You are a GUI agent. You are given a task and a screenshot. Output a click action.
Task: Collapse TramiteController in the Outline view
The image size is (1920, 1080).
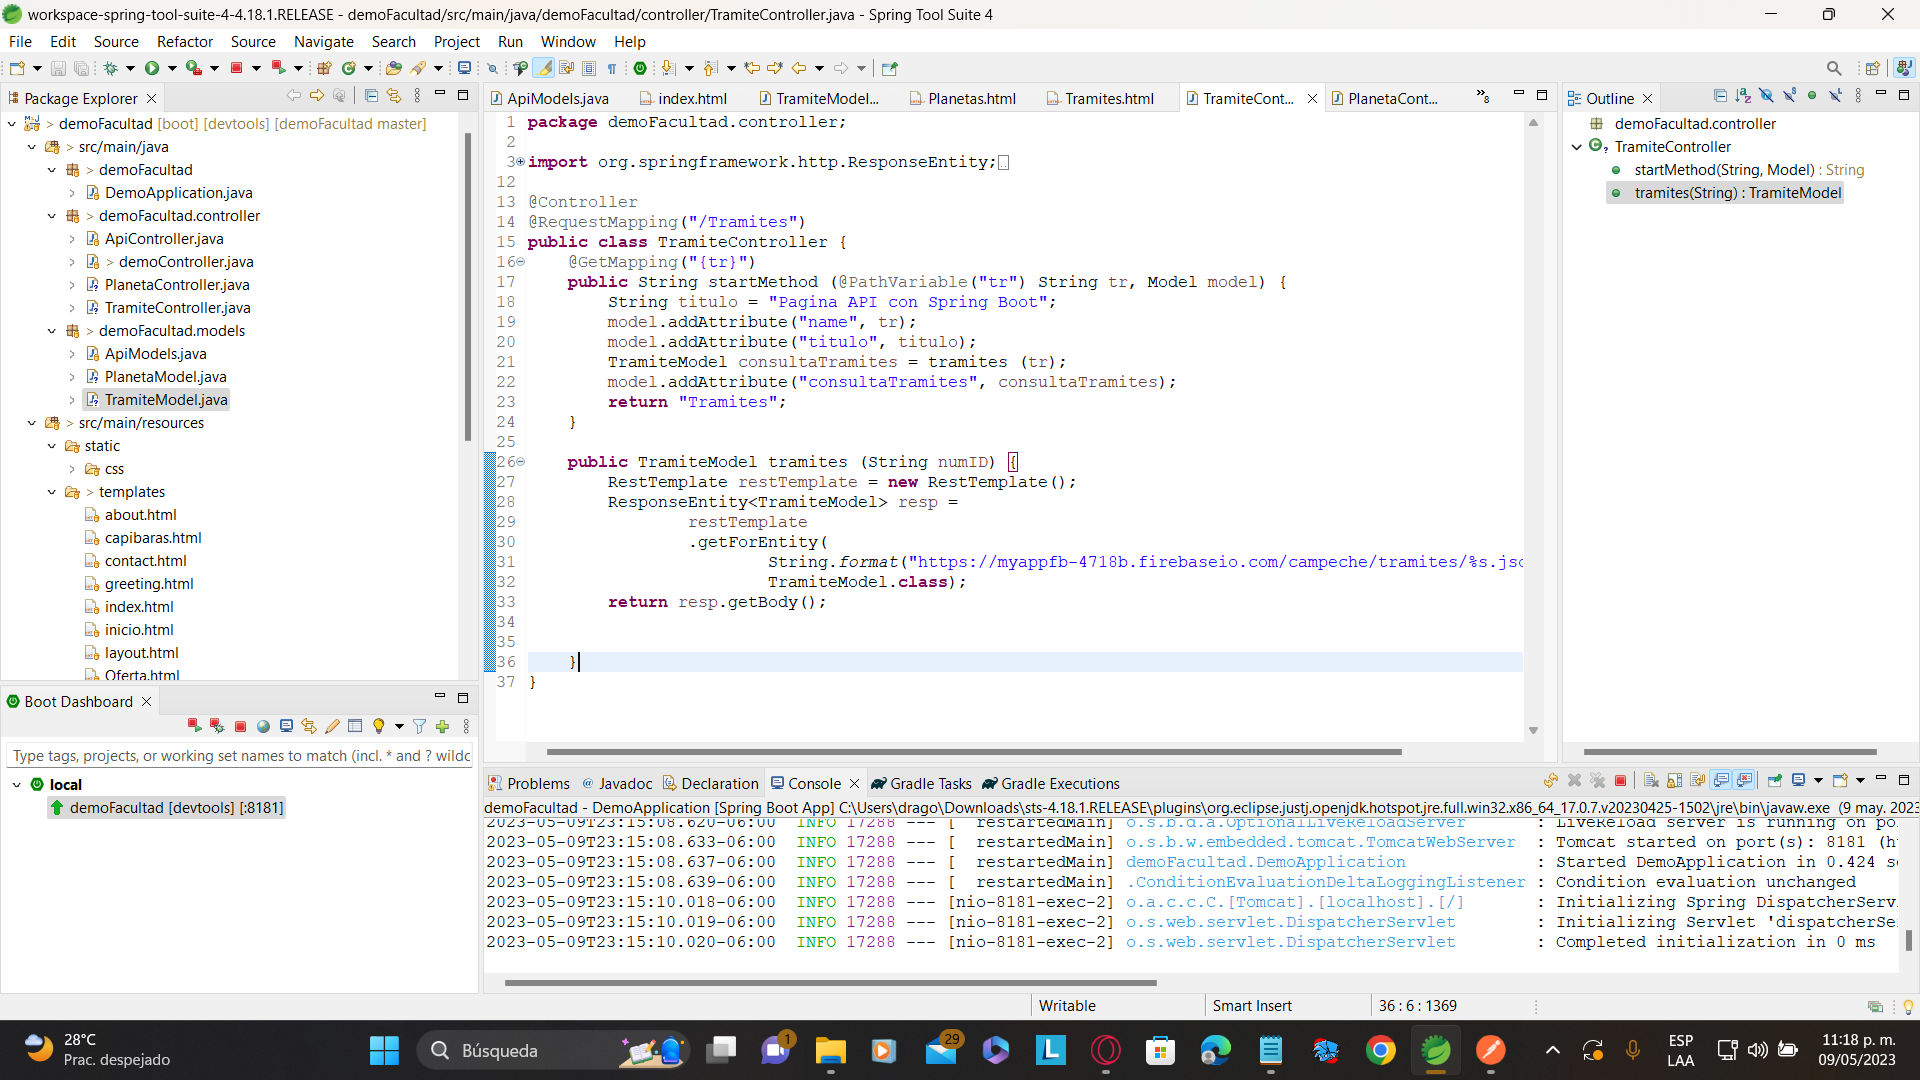coord(1577,146)
